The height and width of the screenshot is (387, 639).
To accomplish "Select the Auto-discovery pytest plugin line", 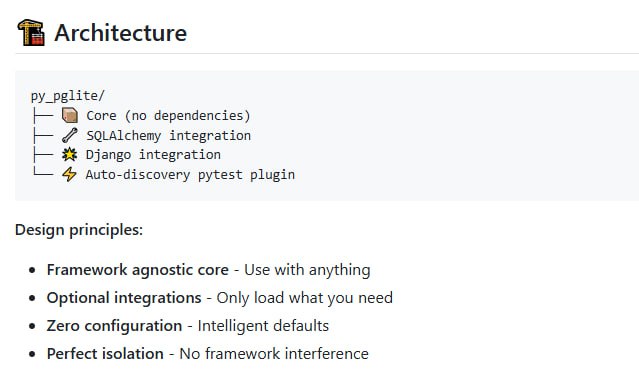I will point(190,175).
